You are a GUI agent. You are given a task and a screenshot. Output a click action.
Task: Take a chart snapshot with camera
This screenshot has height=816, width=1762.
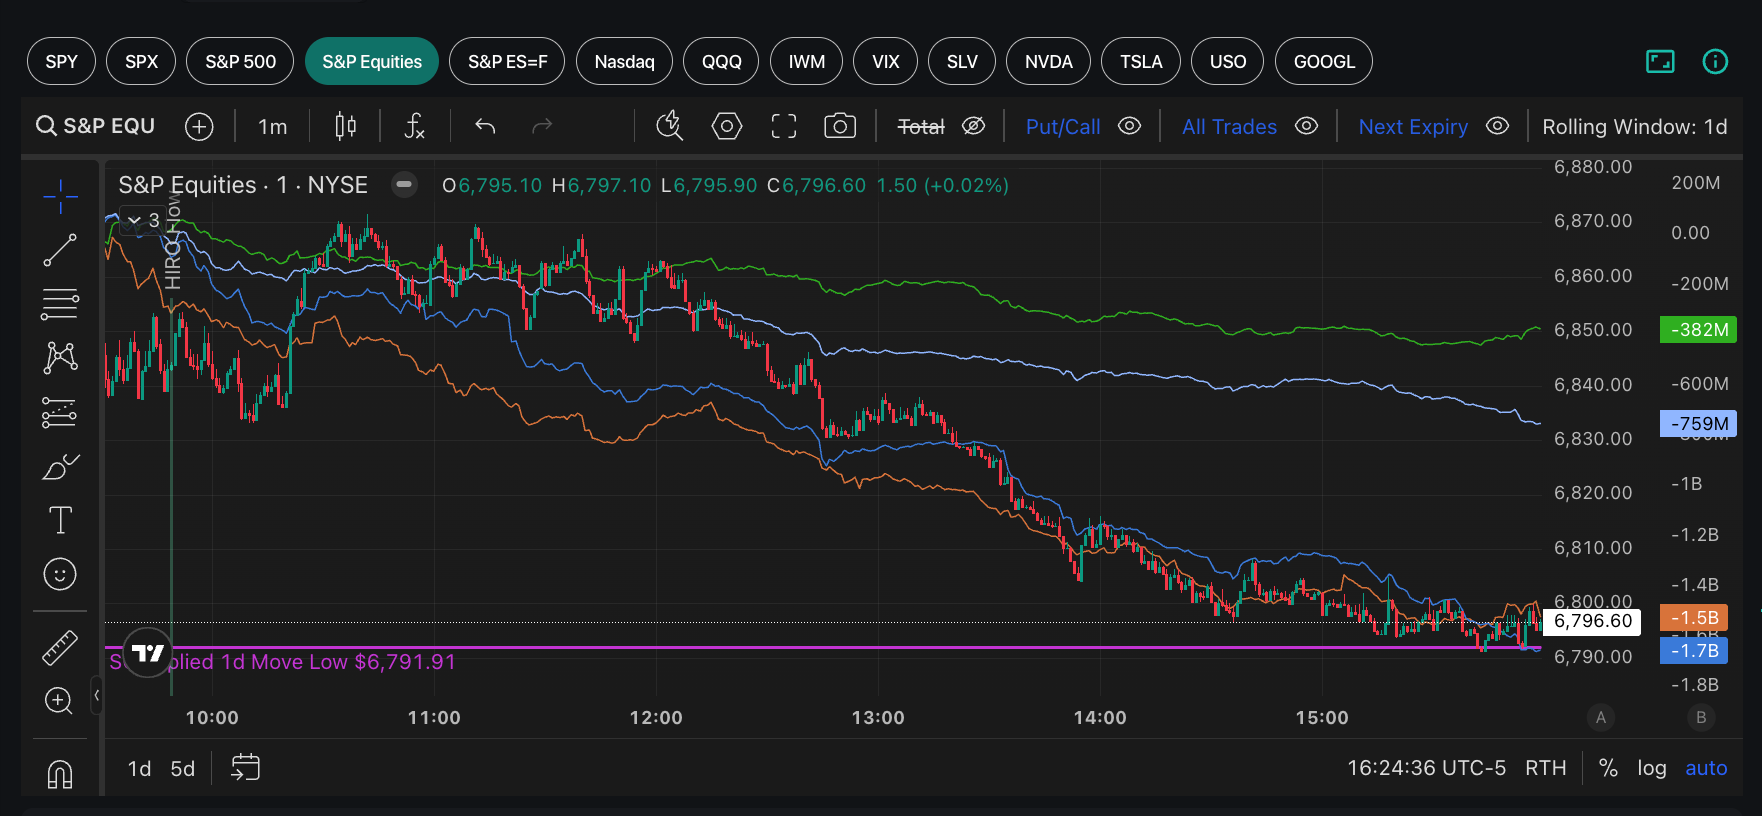click(840, 126)
